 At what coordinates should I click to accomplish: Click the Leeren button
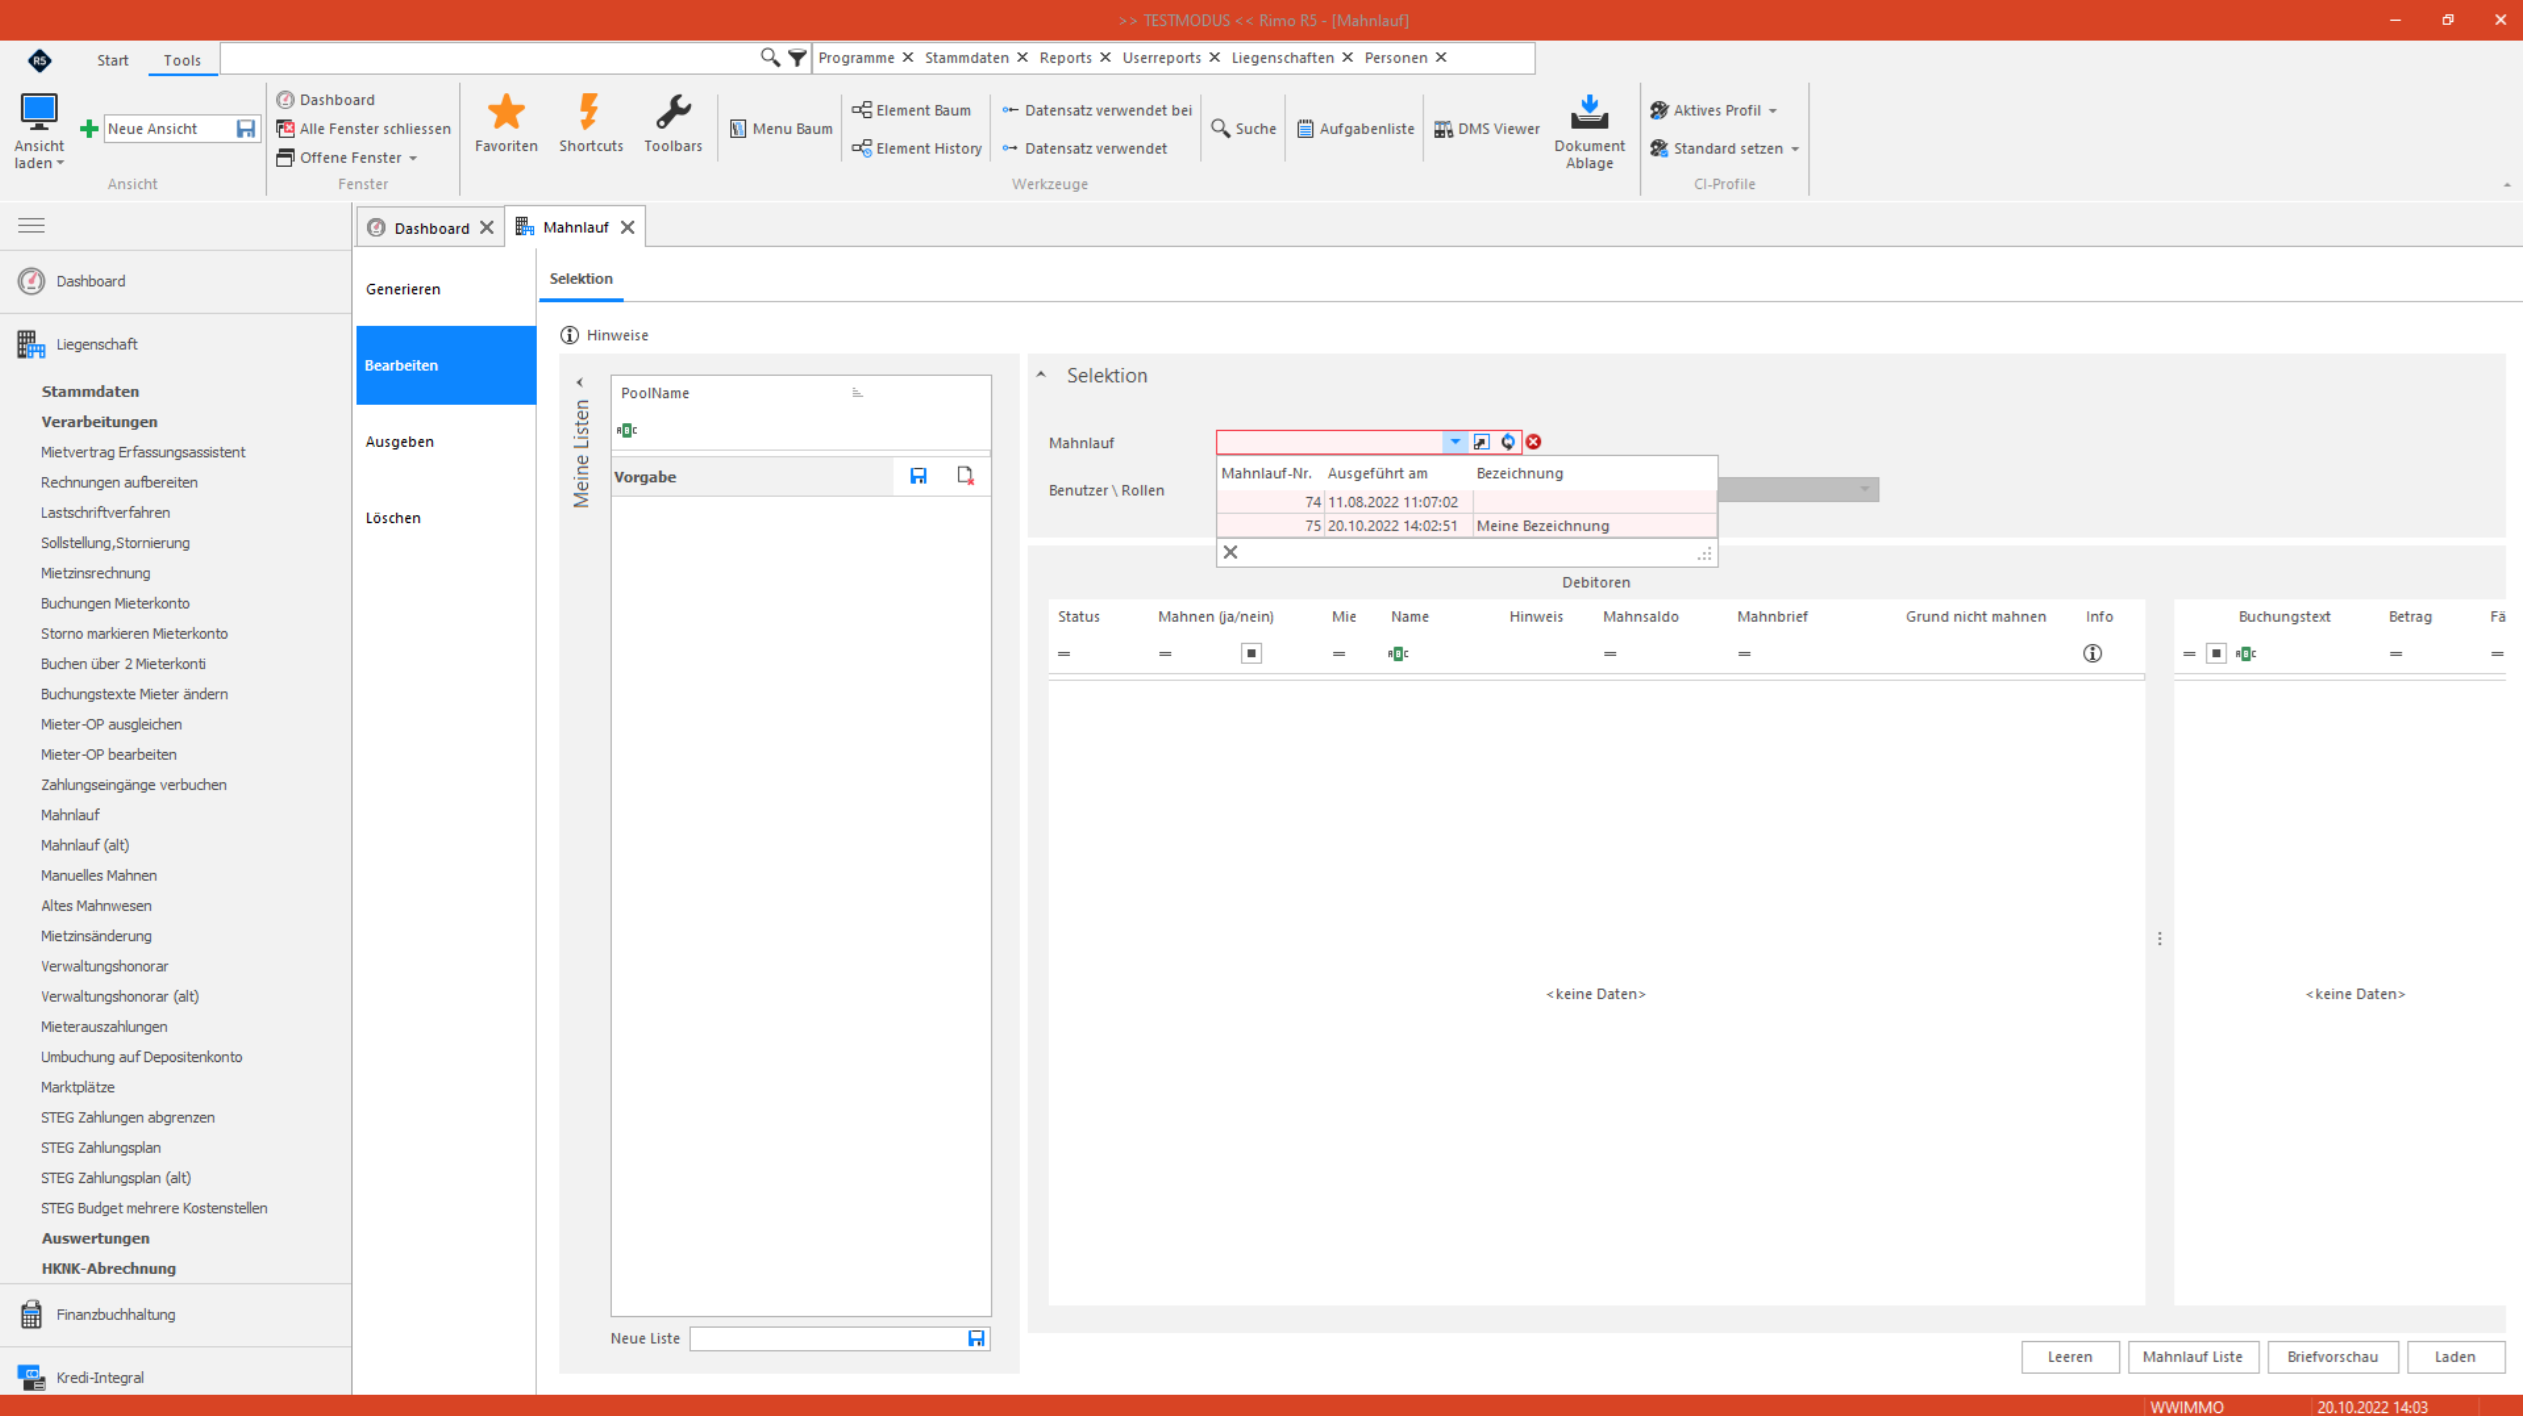point(2069,1357)
